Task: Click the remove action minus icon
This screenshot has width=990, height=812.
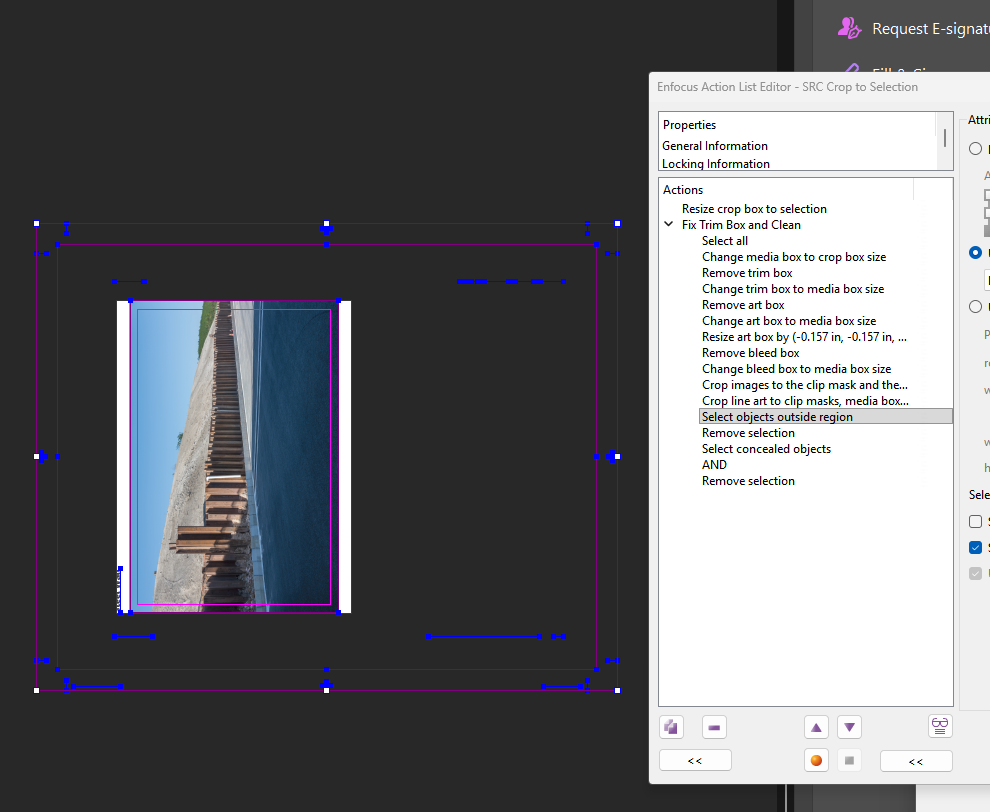Action: 714,727
